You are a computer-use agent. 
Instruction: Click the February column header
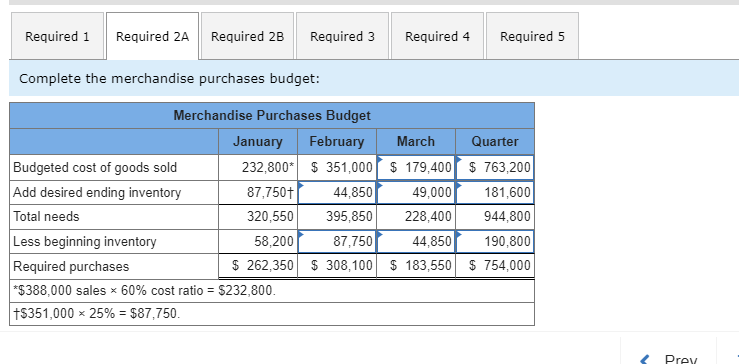[337, 141]
